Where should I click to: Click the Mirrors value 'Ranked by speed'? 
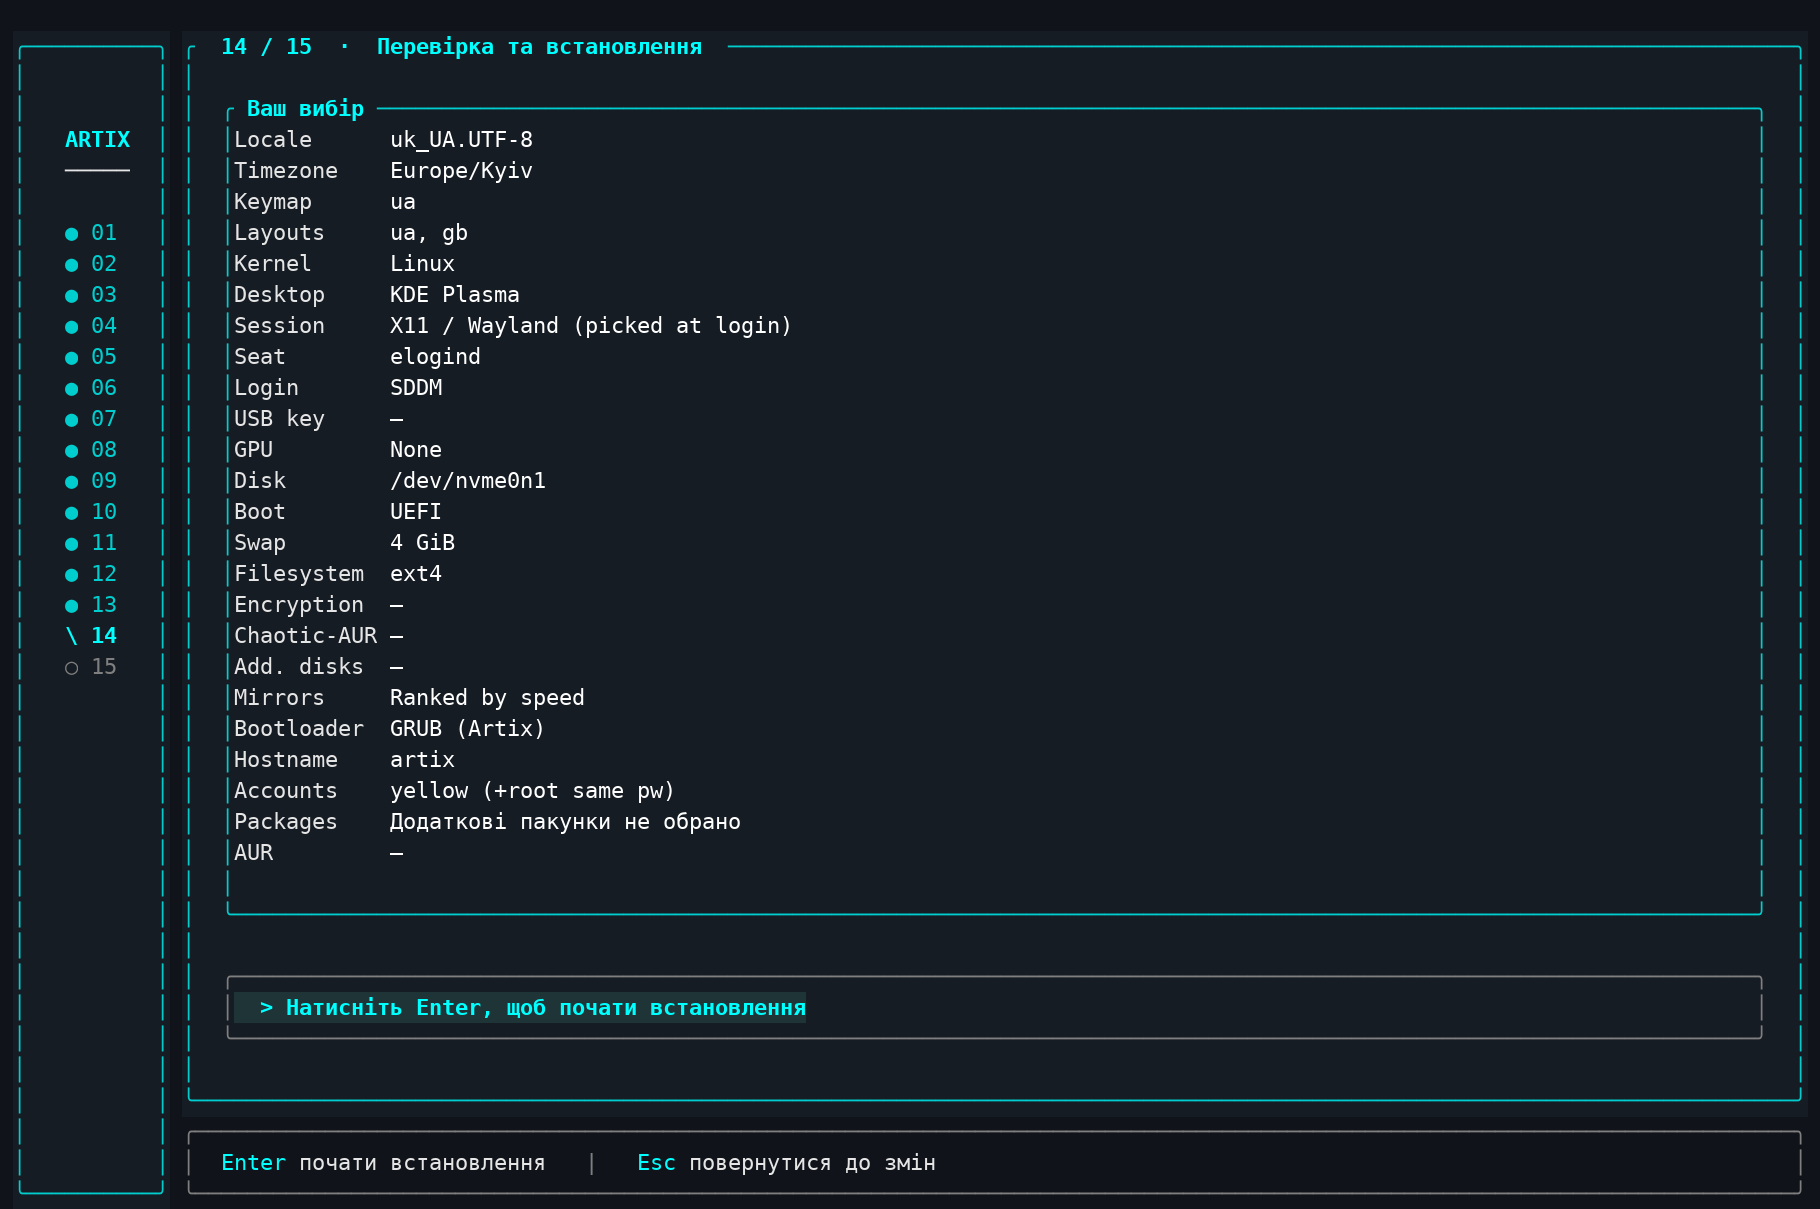click(x=487, y=698)
